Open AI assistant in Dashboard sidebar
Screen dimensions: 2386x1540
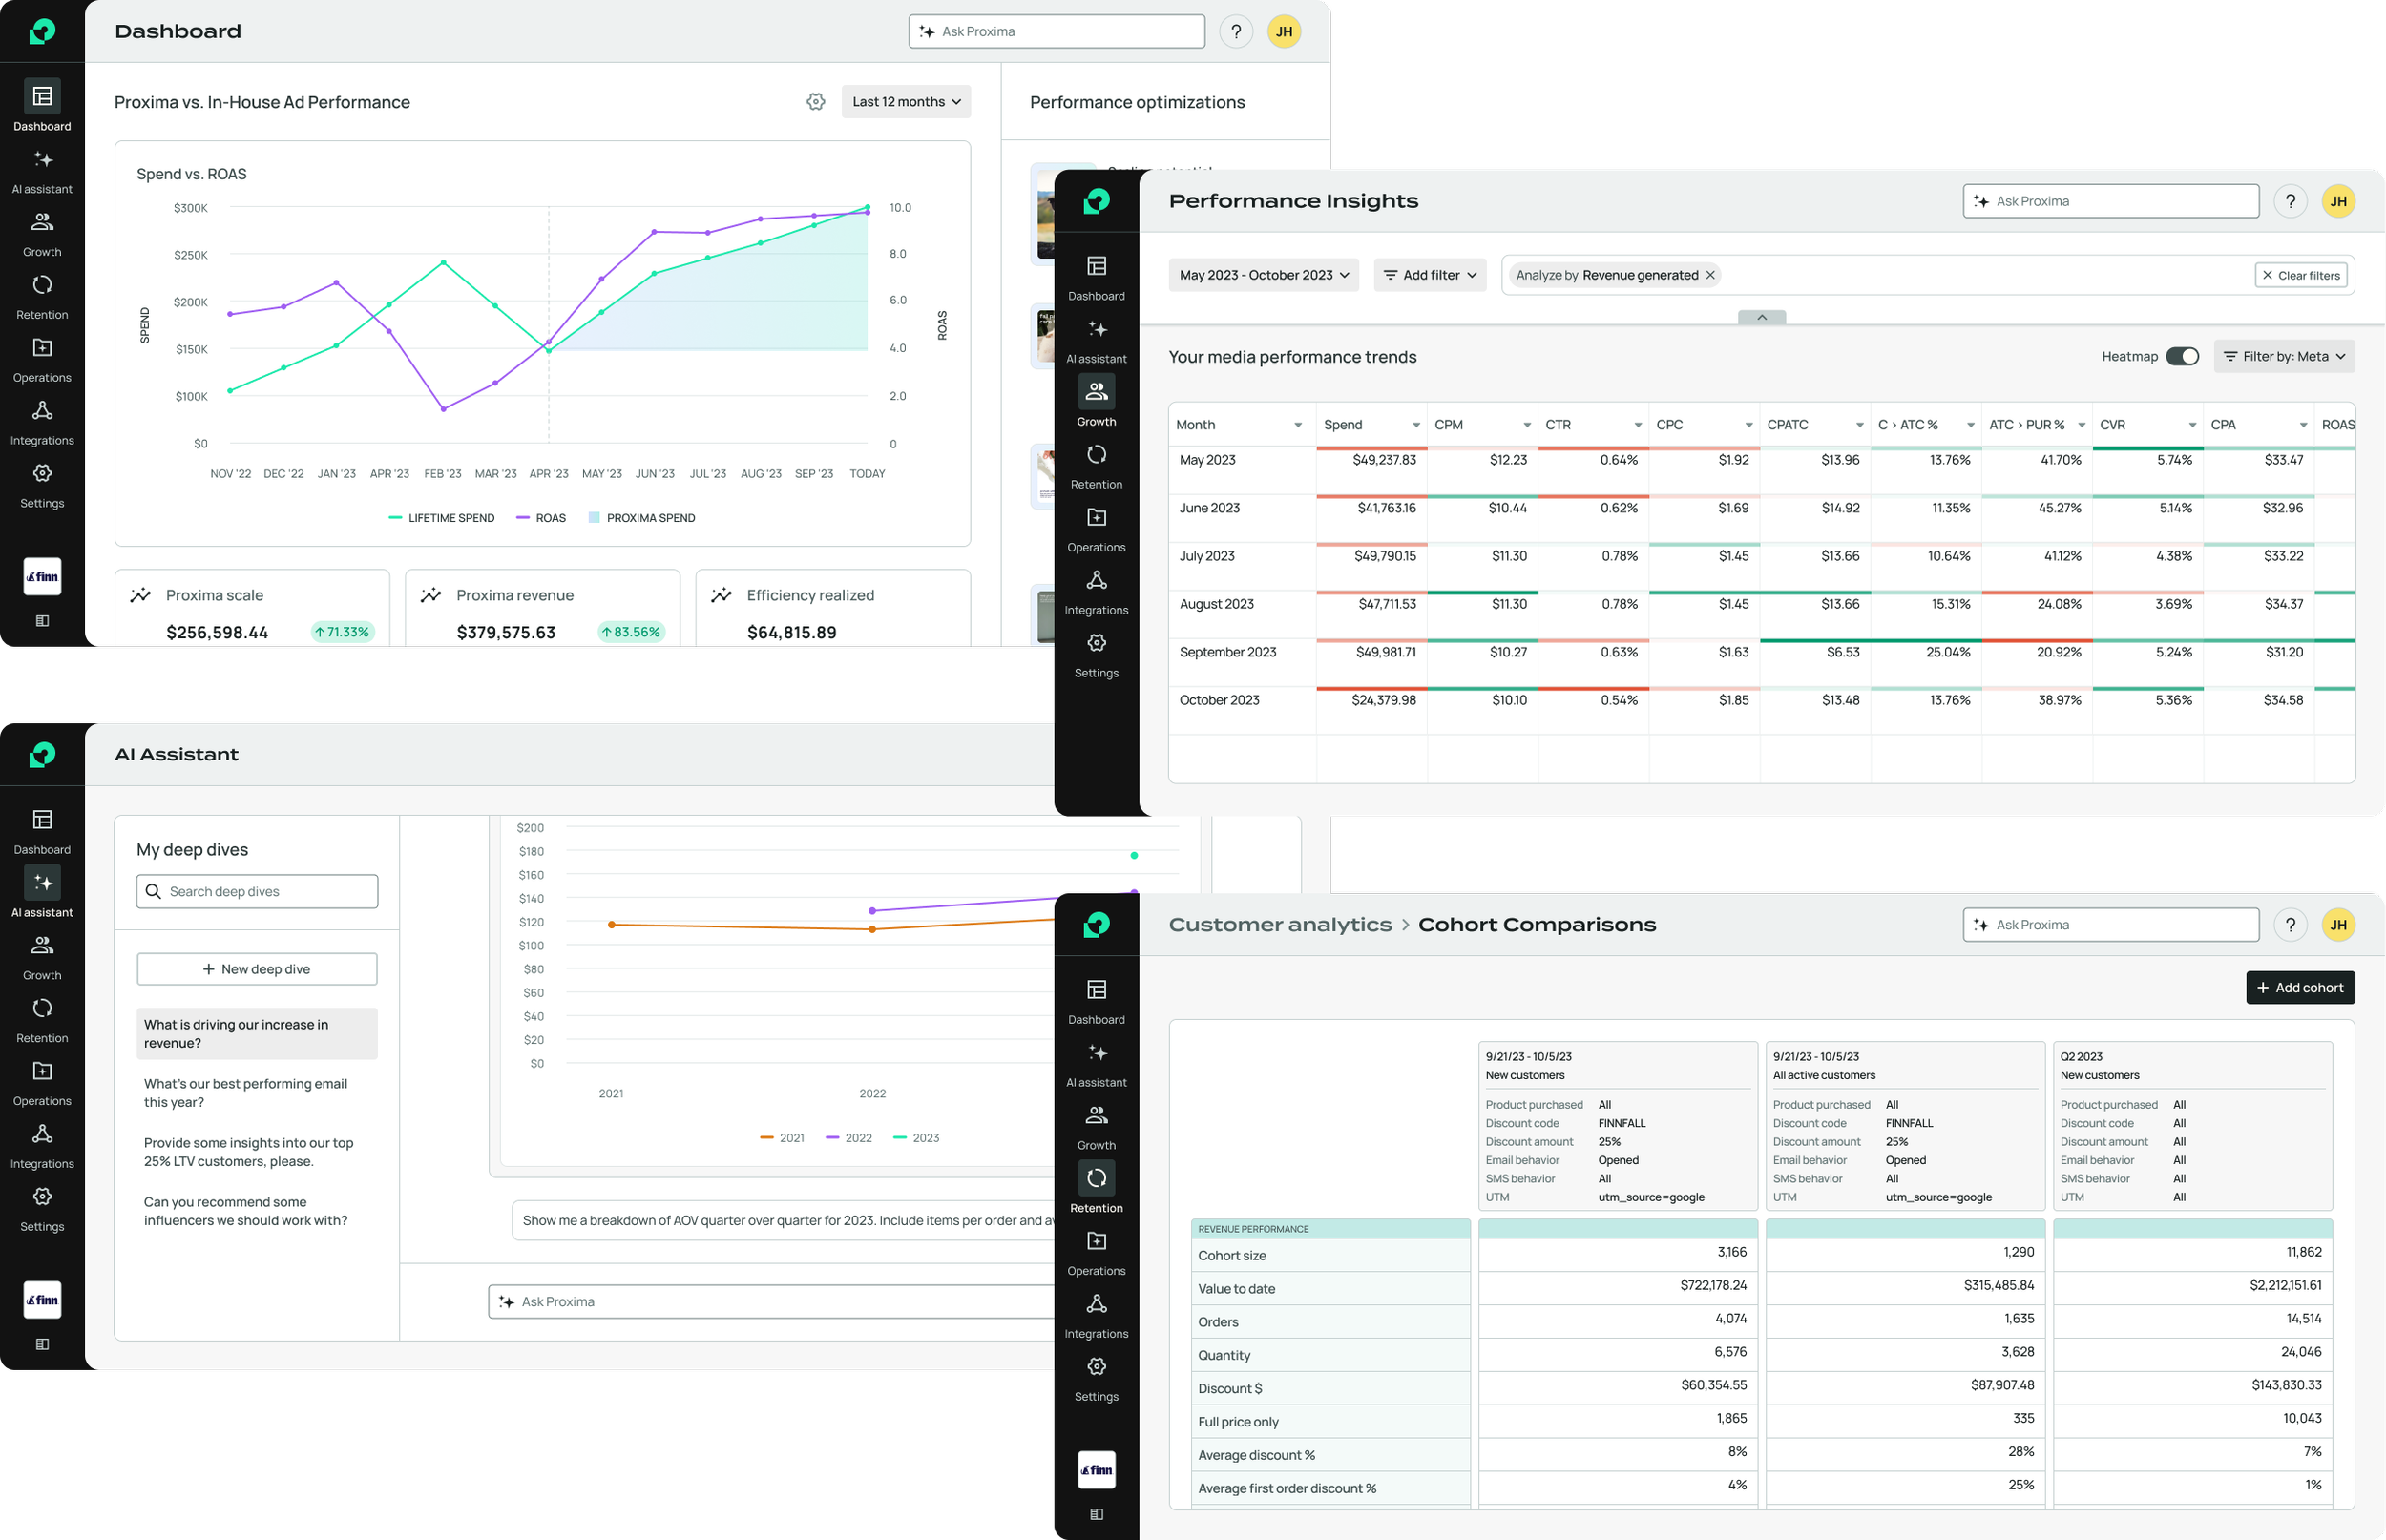(42, 170)
